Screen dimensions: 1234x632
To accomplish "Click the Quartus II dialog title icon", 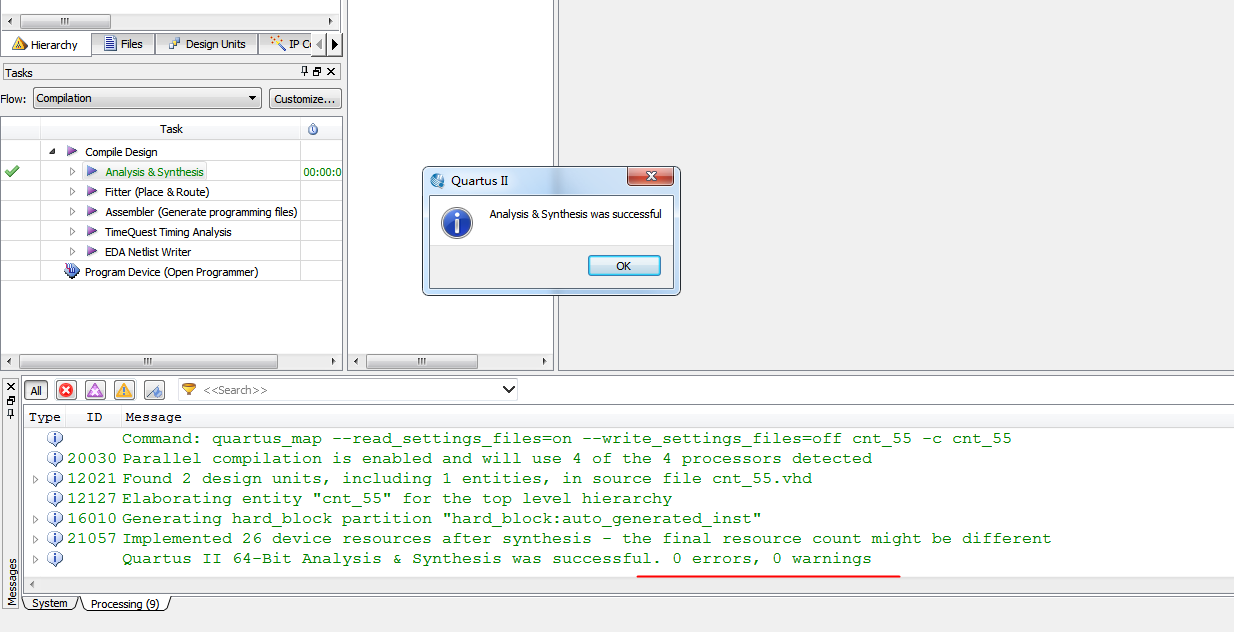I will coord(437,181).
